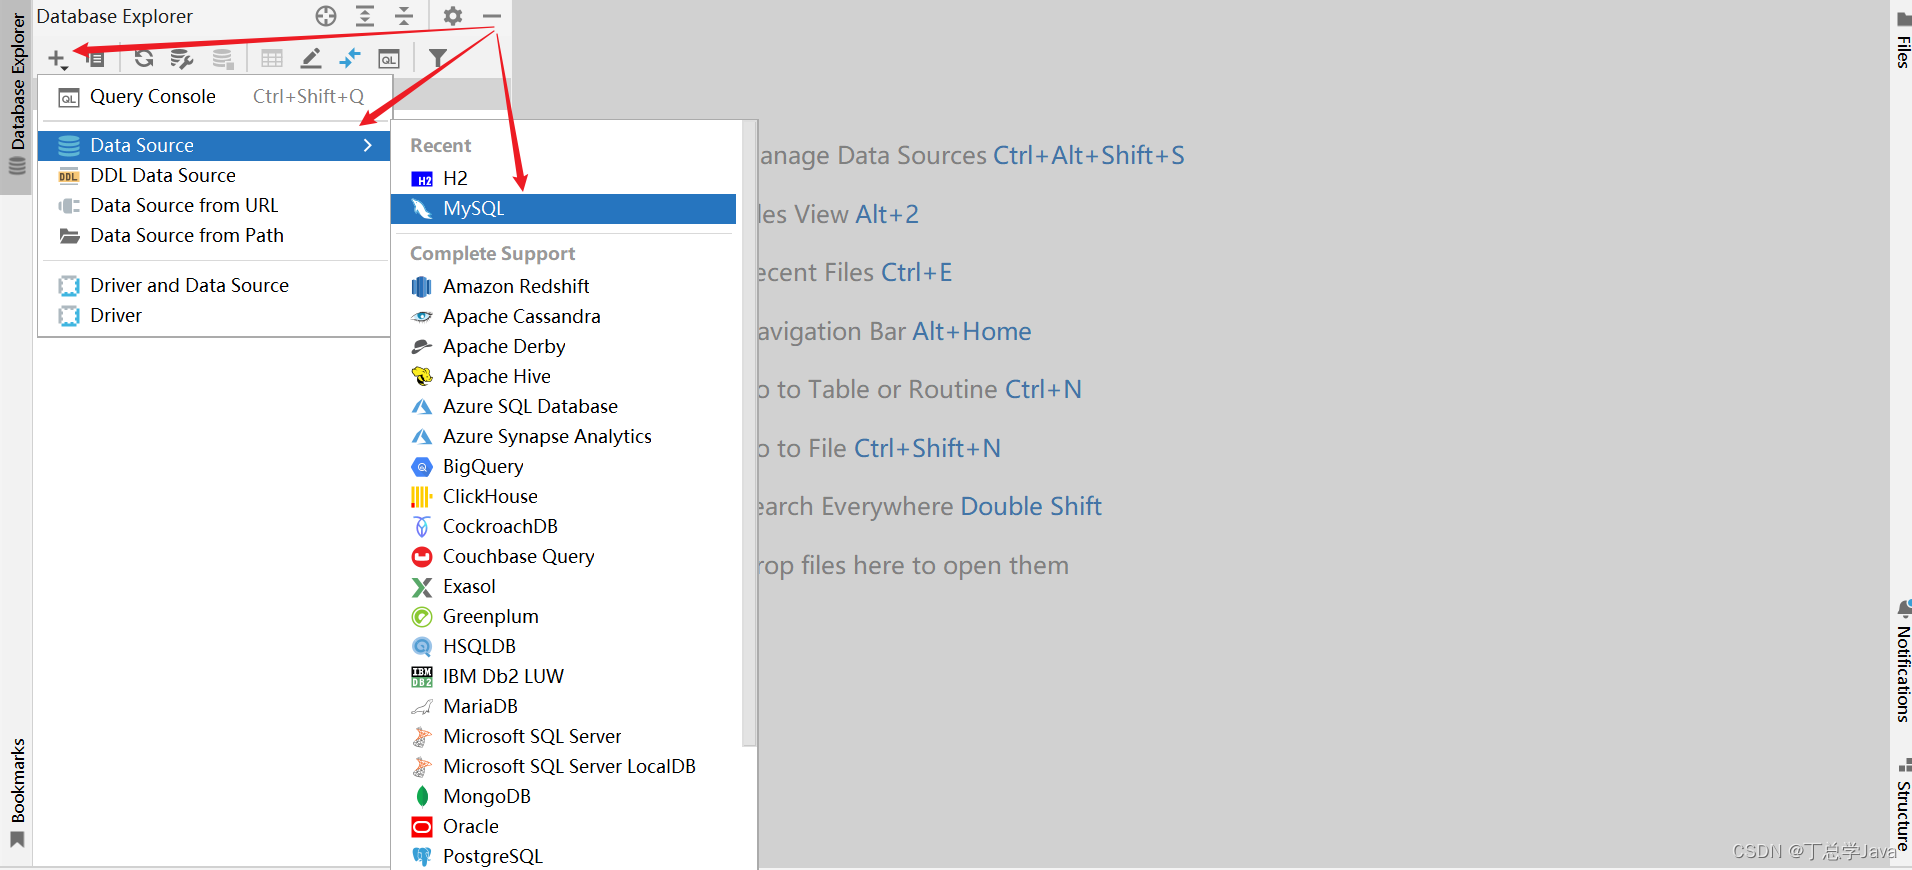Open the Notifications side tab
Viewport: 1912px width, 870px height.
point(1902,663)
